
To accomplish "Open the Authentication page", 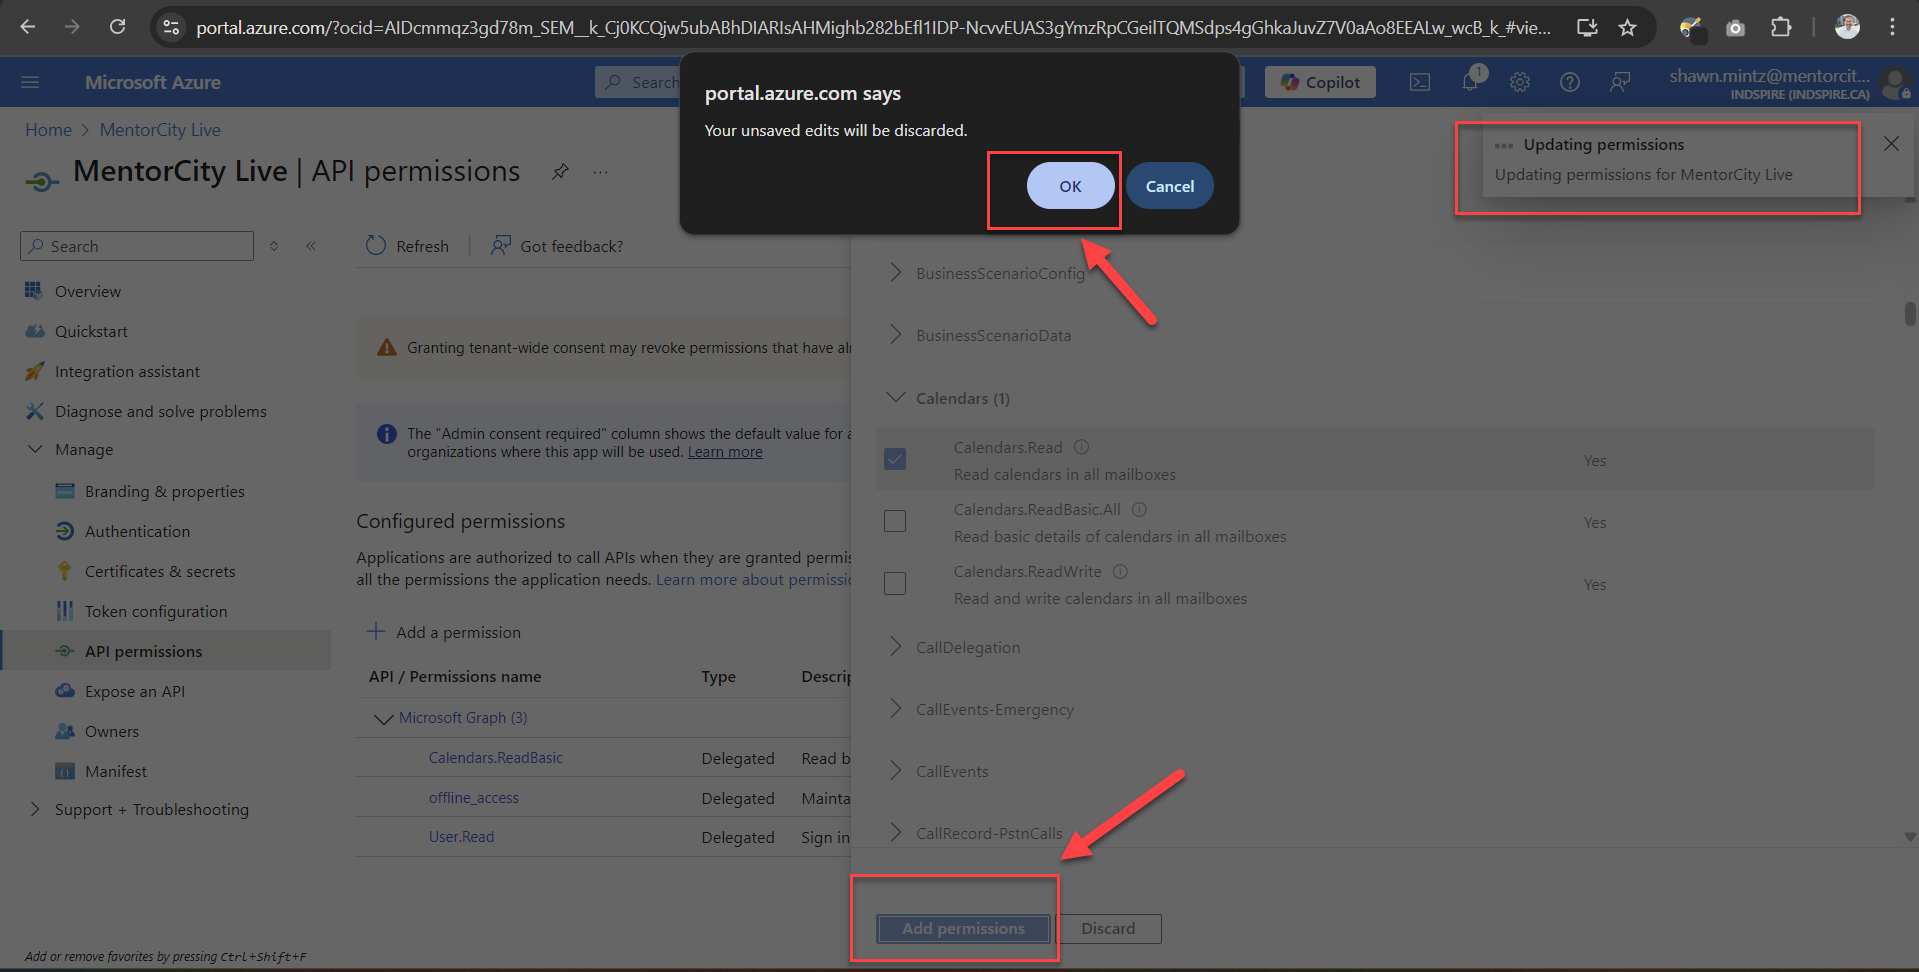I will (x=137, y=531).
